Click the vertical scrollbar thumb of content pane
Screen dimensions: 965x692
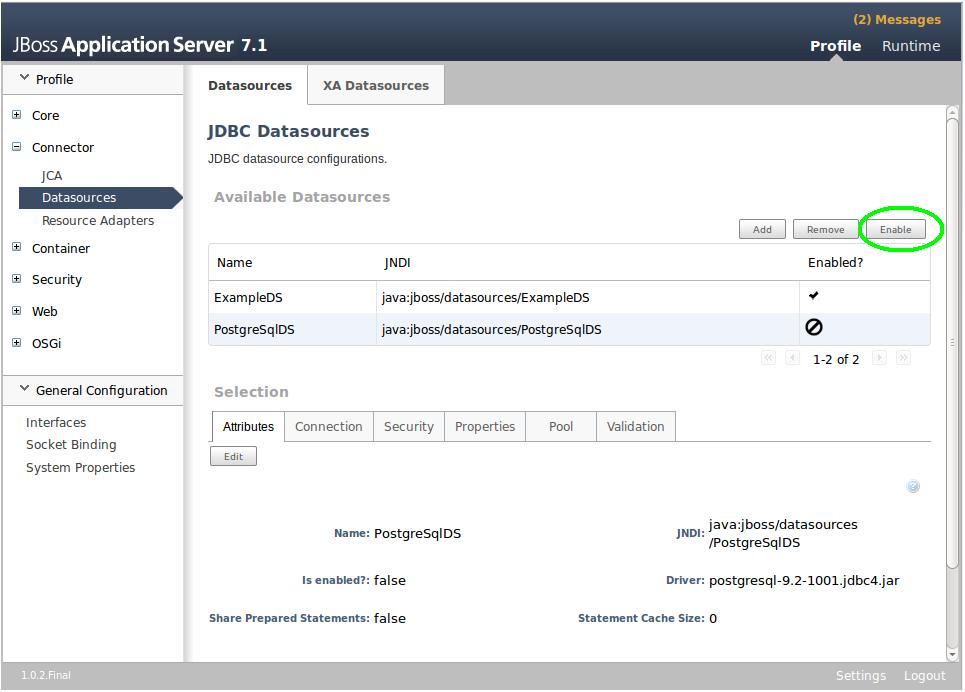952,344
